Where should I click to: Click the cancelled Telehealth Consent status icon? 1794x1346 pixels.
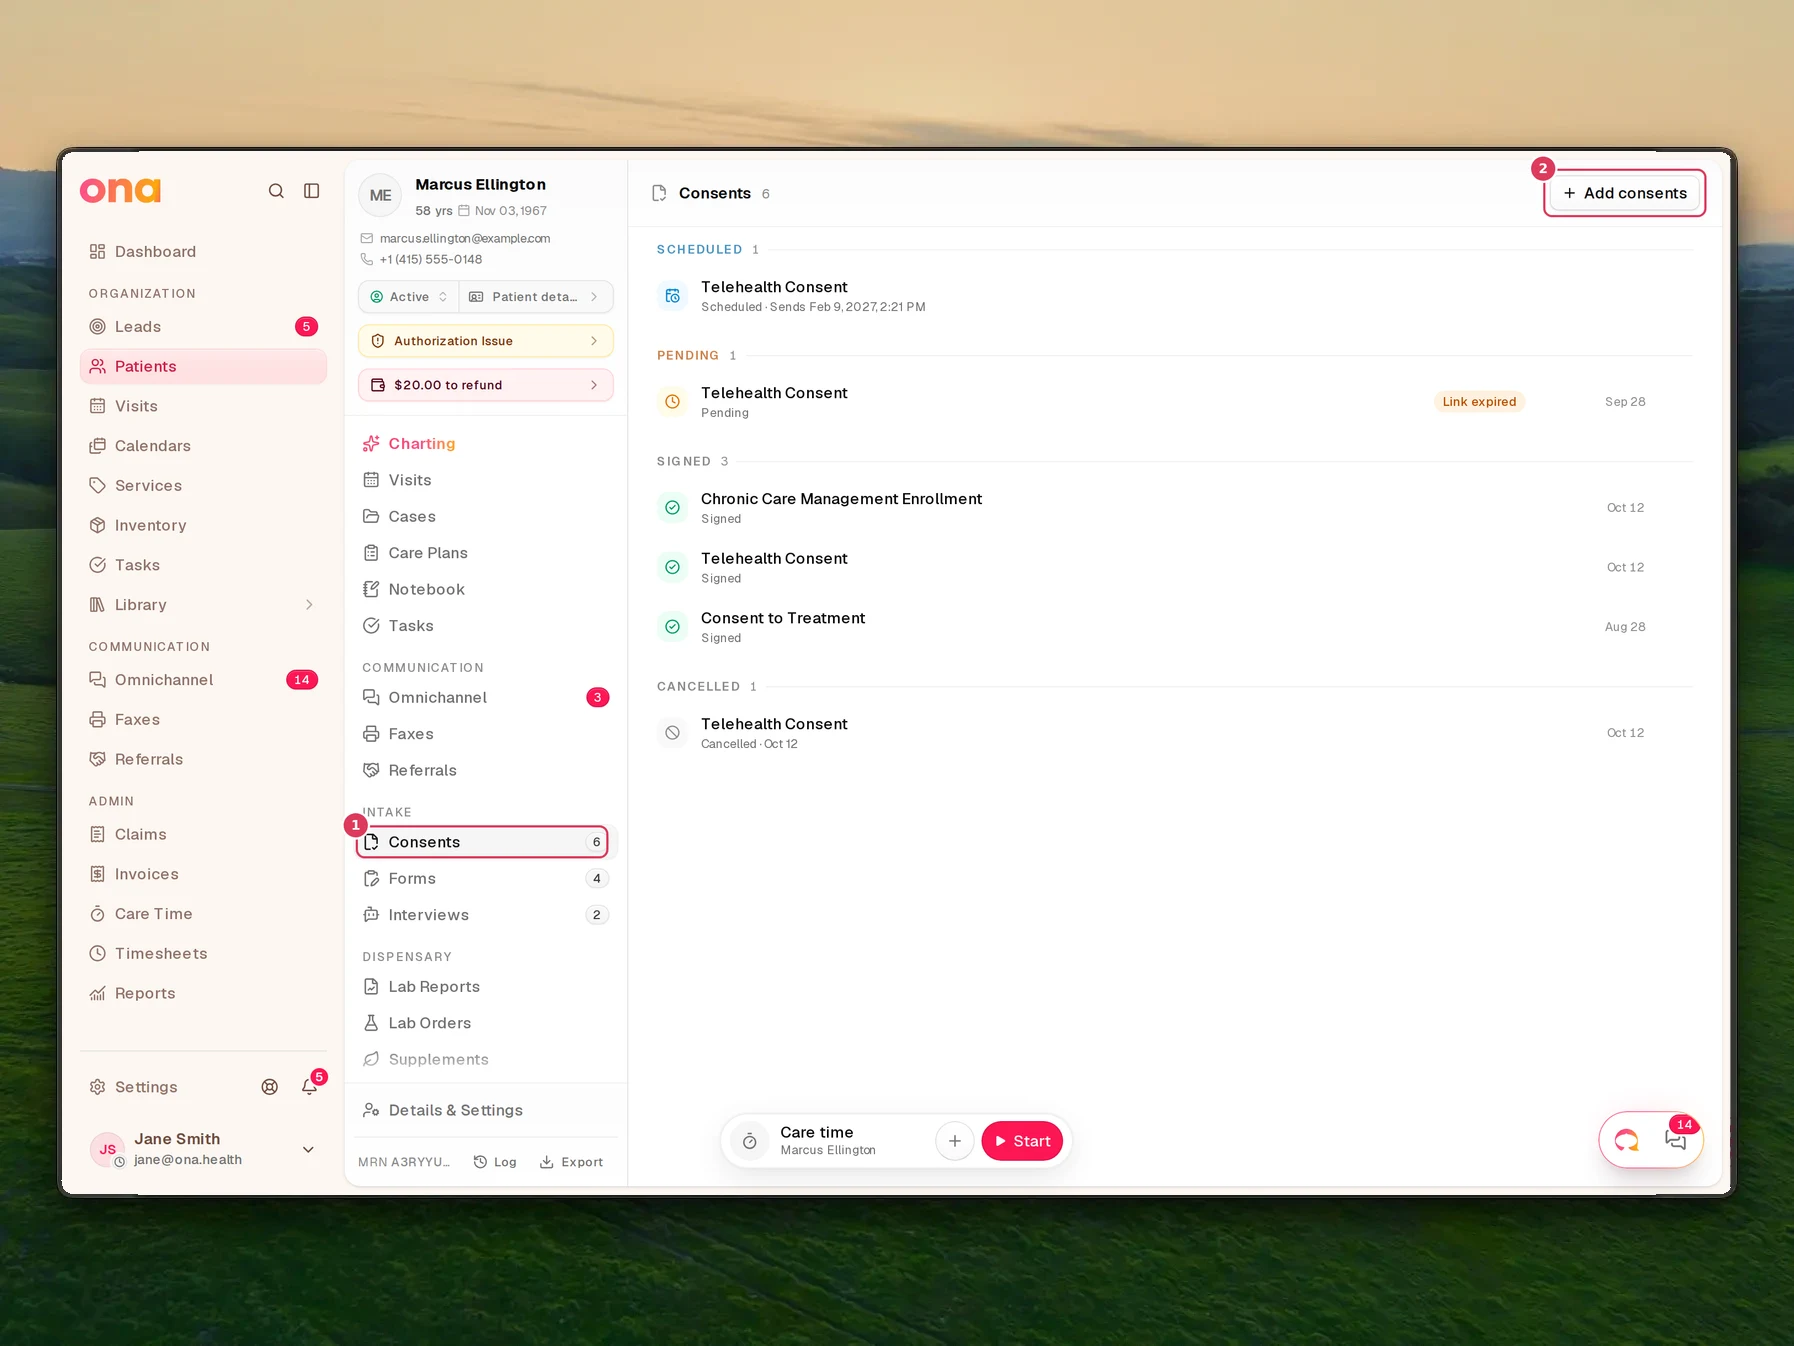tap(673, 733)
